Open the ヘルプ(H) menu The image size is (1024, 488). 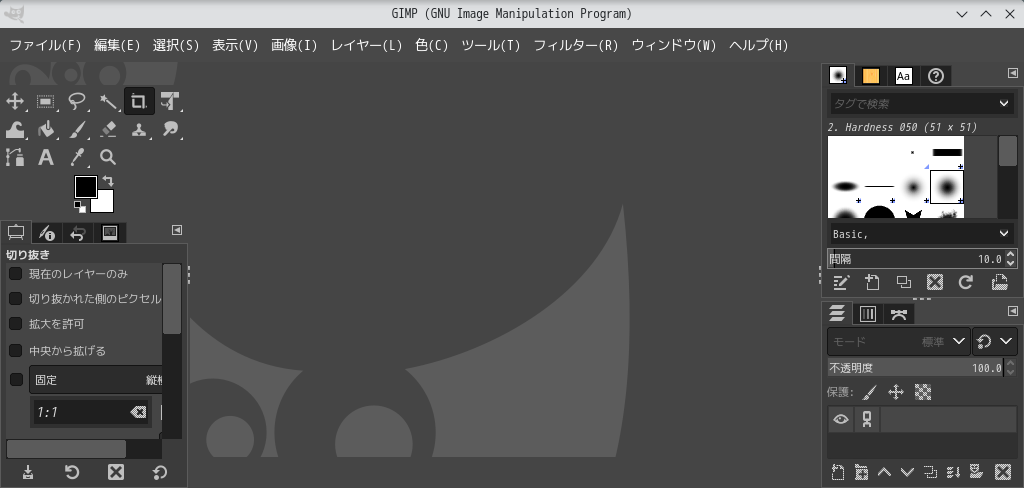point(758,45)
